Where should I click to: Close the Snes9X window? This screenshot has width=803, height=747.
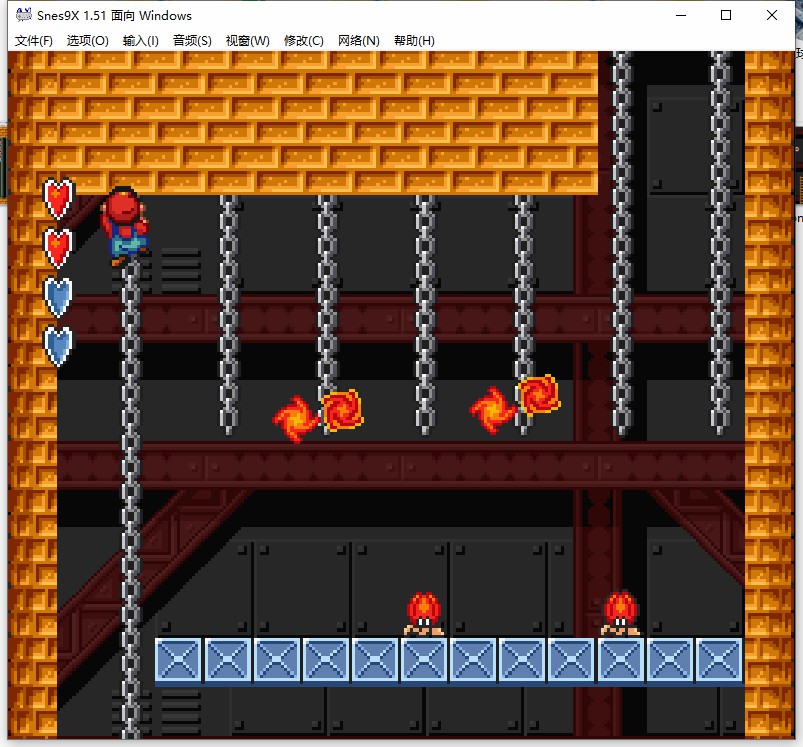click(x=771, y=15)
